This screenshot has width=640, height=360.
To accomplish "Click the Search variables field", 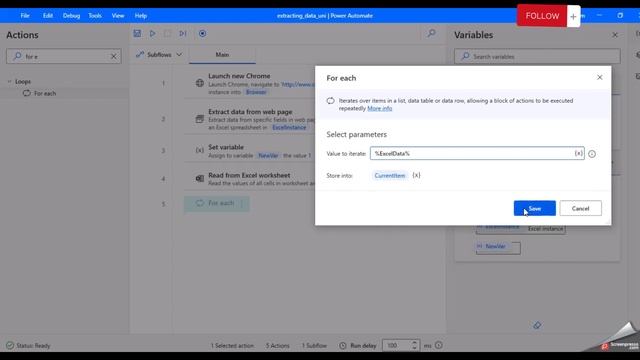I will (537, 56).
